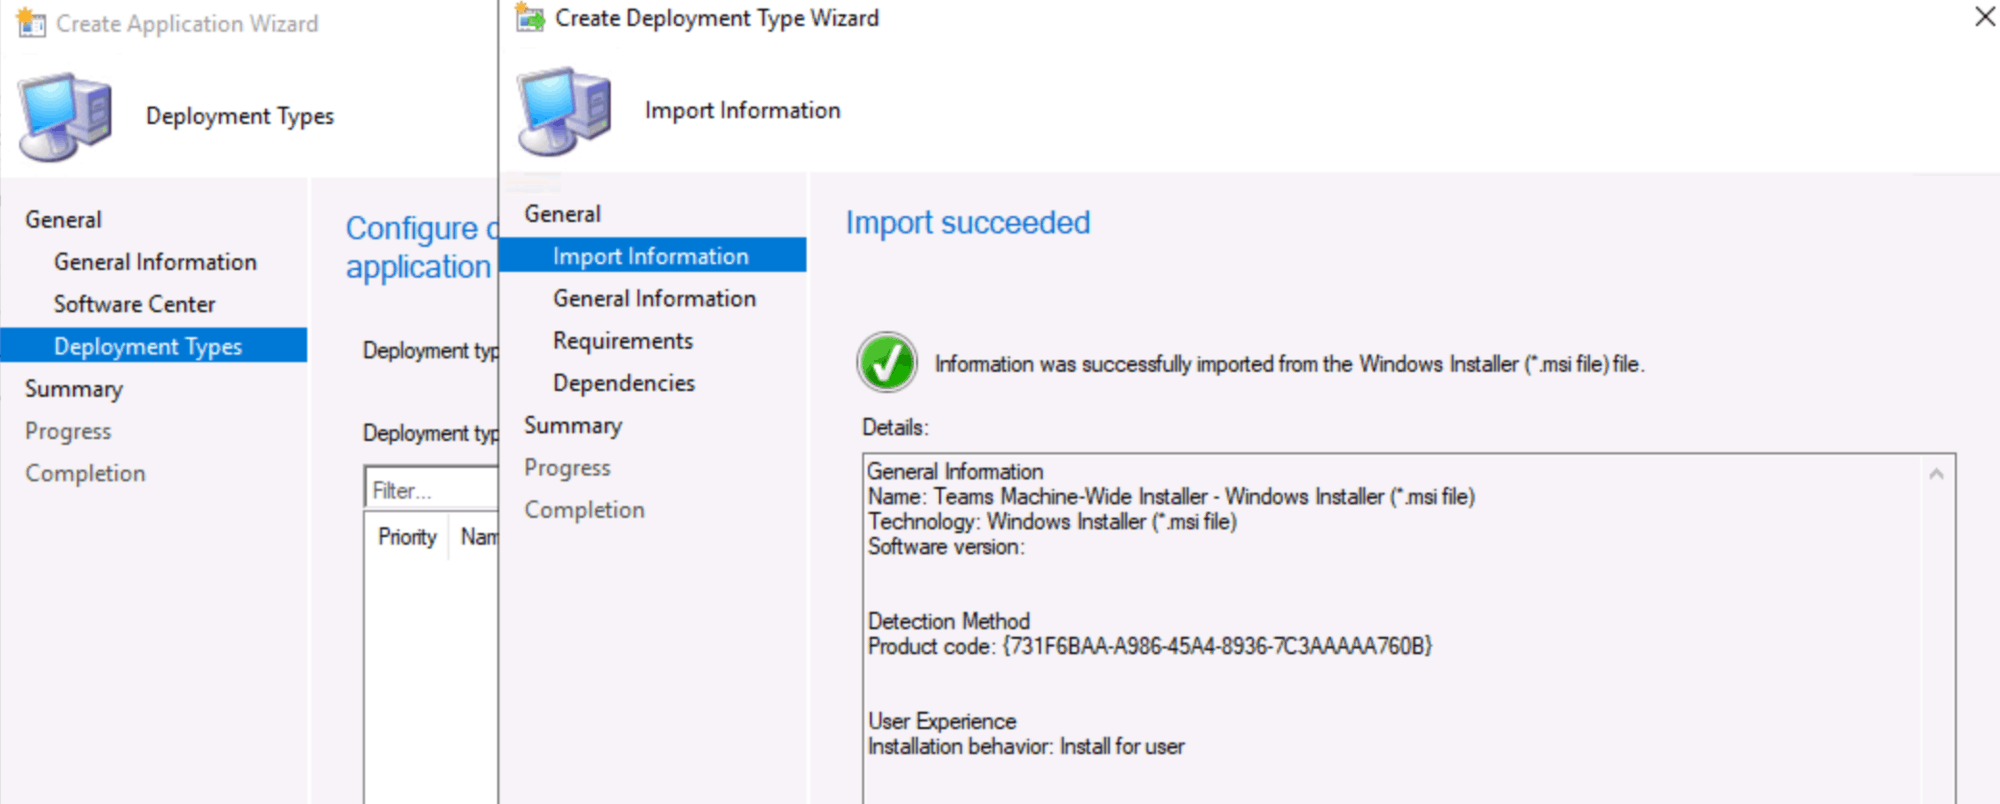Go to Dependencies step
The width and height of the screenshot is (2000, 804).
[624, 383]
